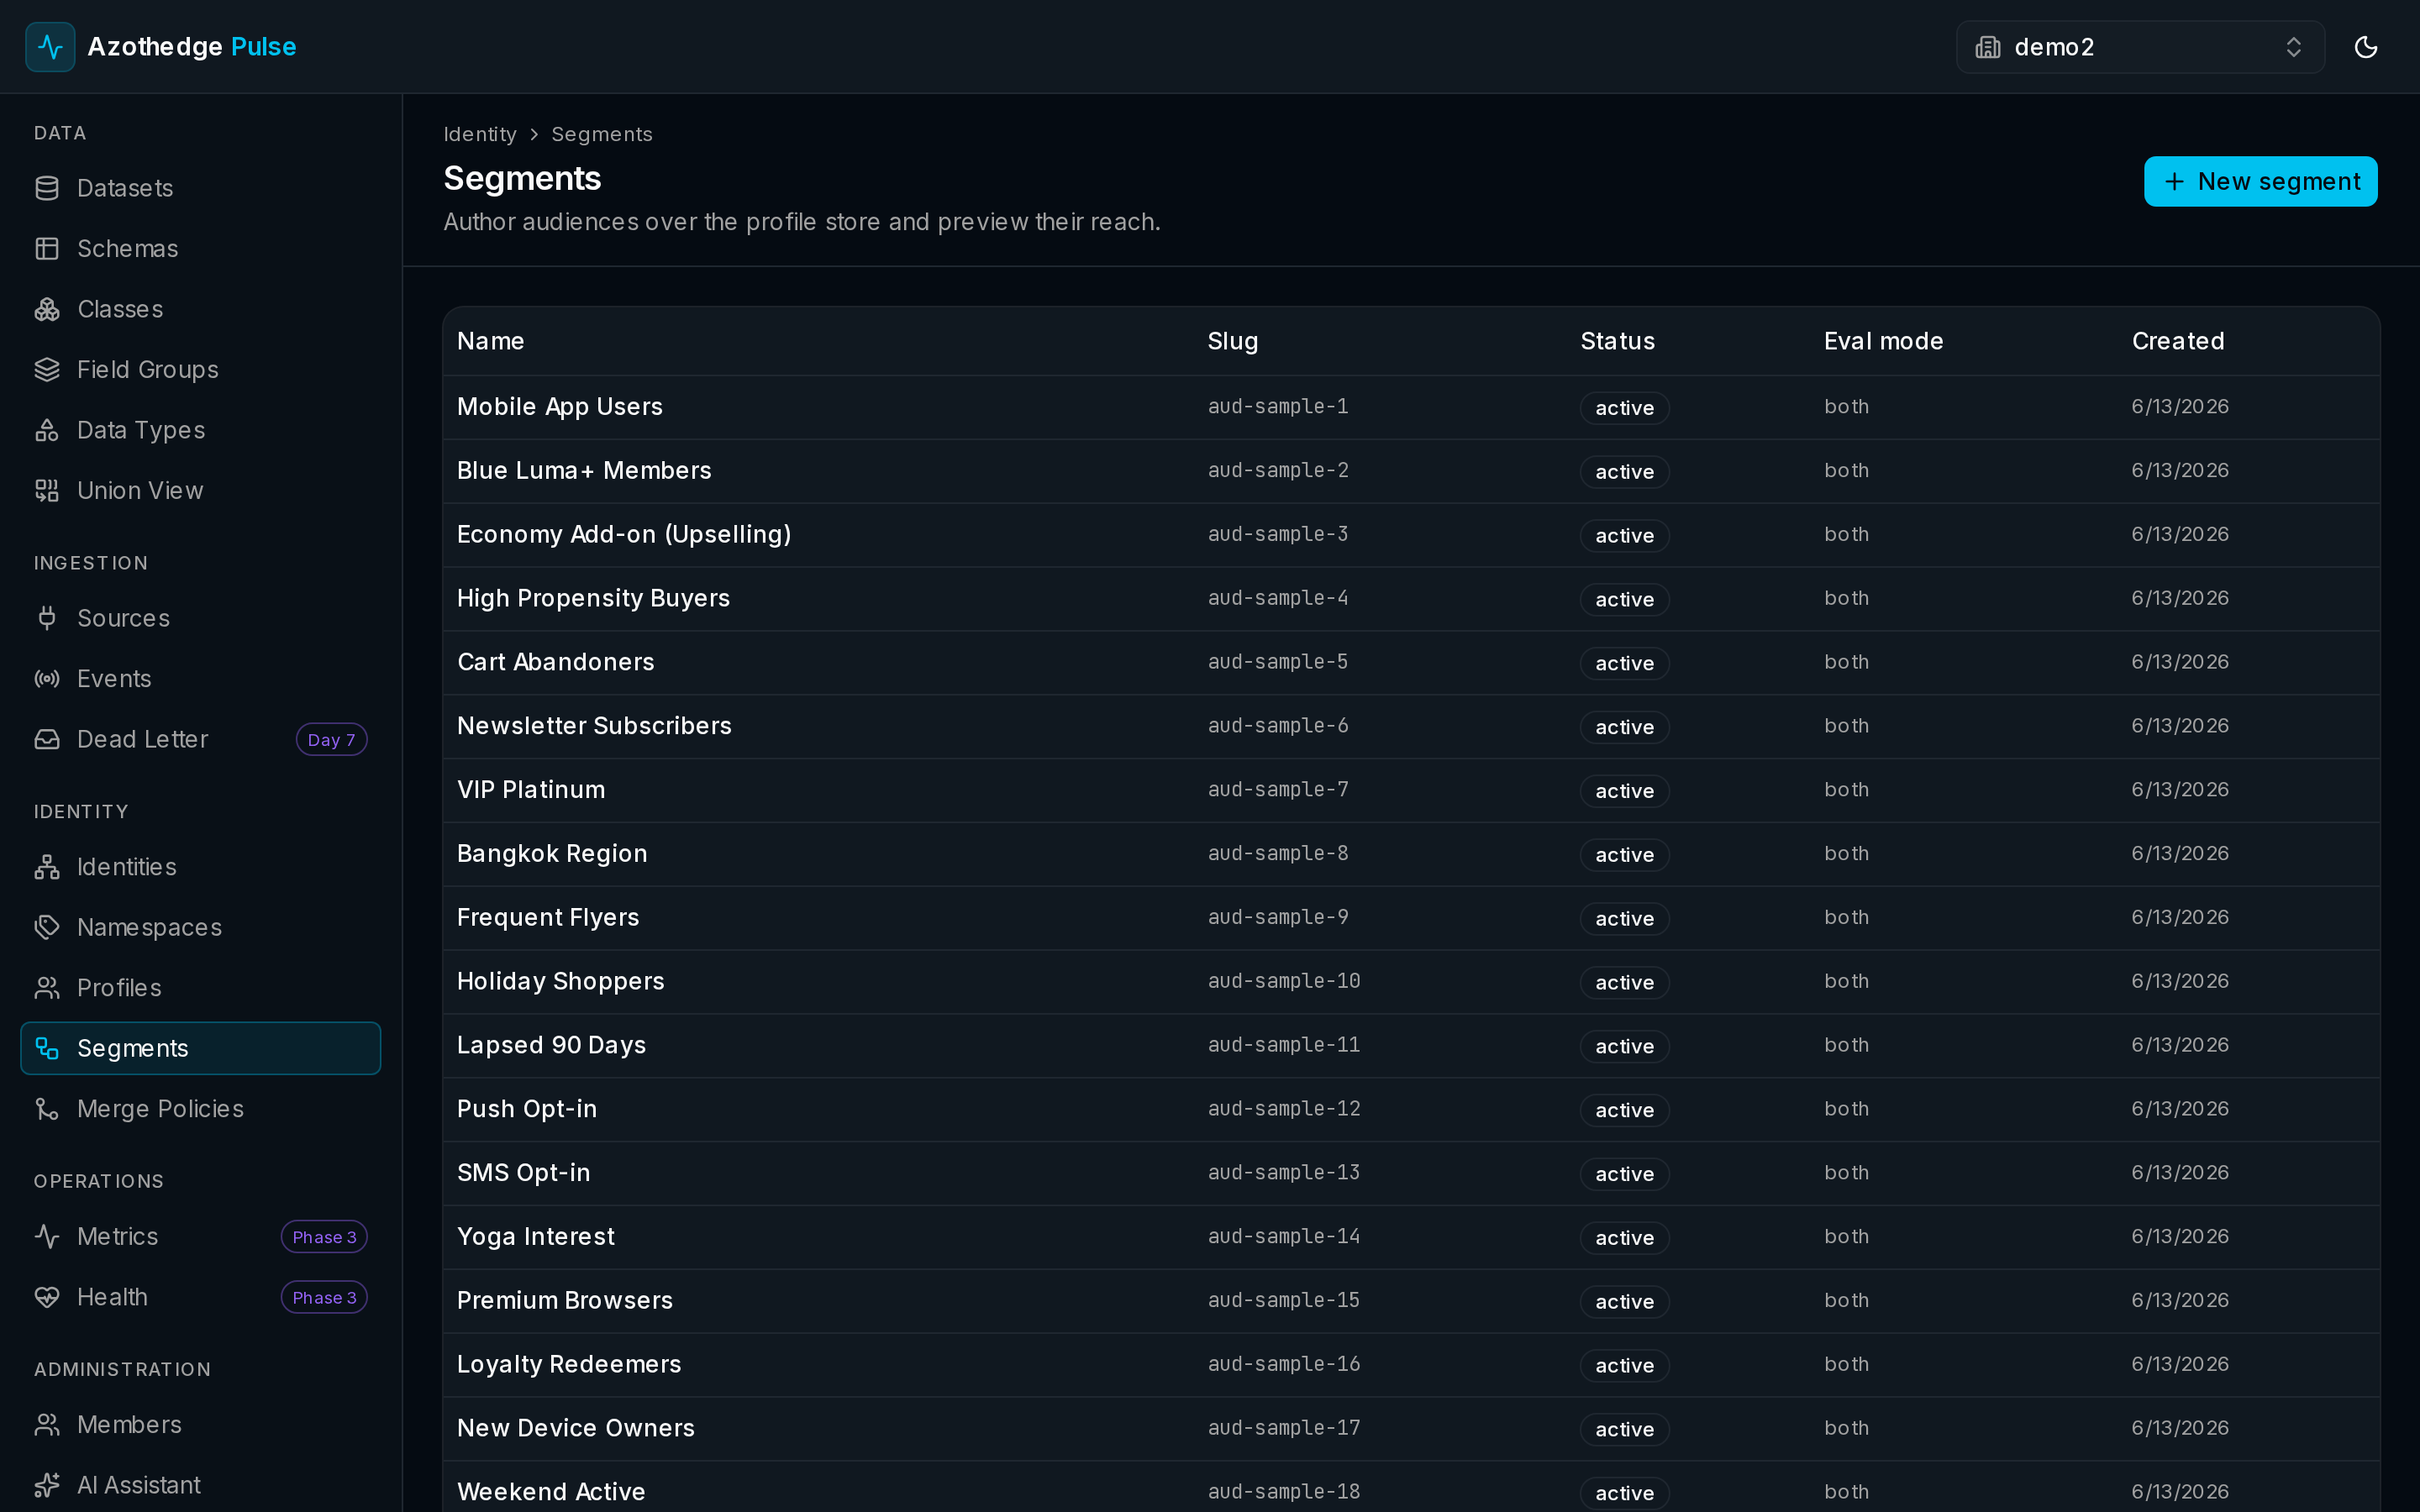Select the VIP Platinum row
Image resolution: width=2420 pixels, height=1512 pixels.
pyautogui.click(x=1411, y=790)
